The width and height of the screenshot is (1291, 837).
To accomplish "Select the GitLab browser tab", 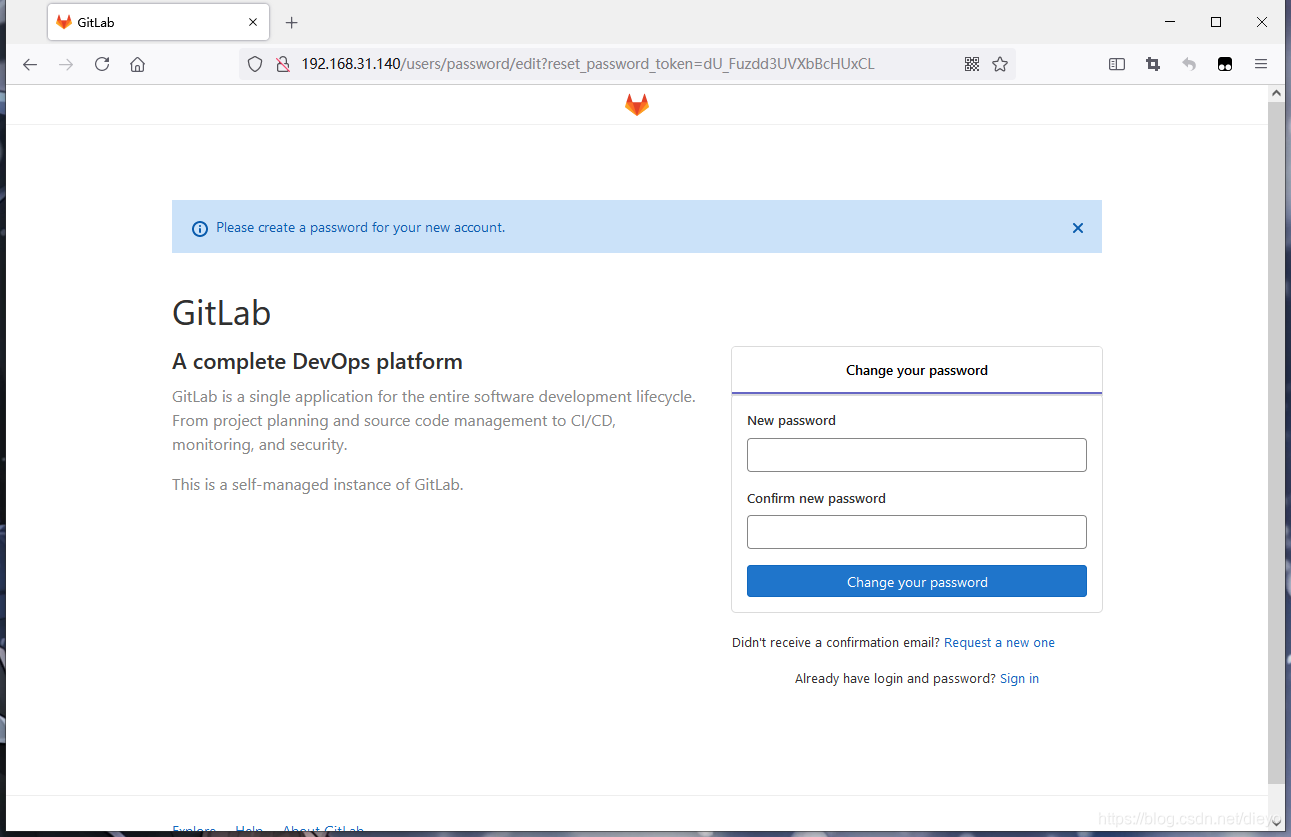I will point(158,22).
